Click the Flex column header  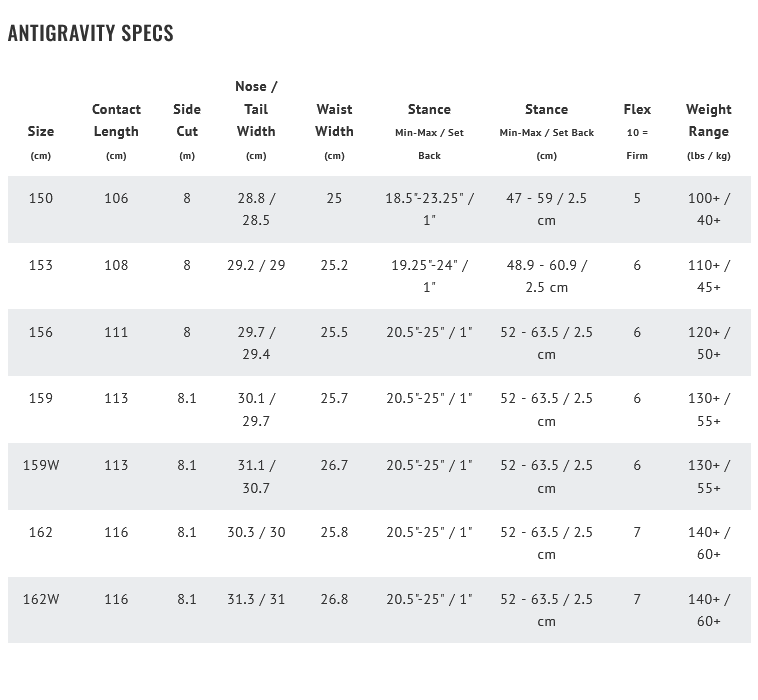point(637,110)
